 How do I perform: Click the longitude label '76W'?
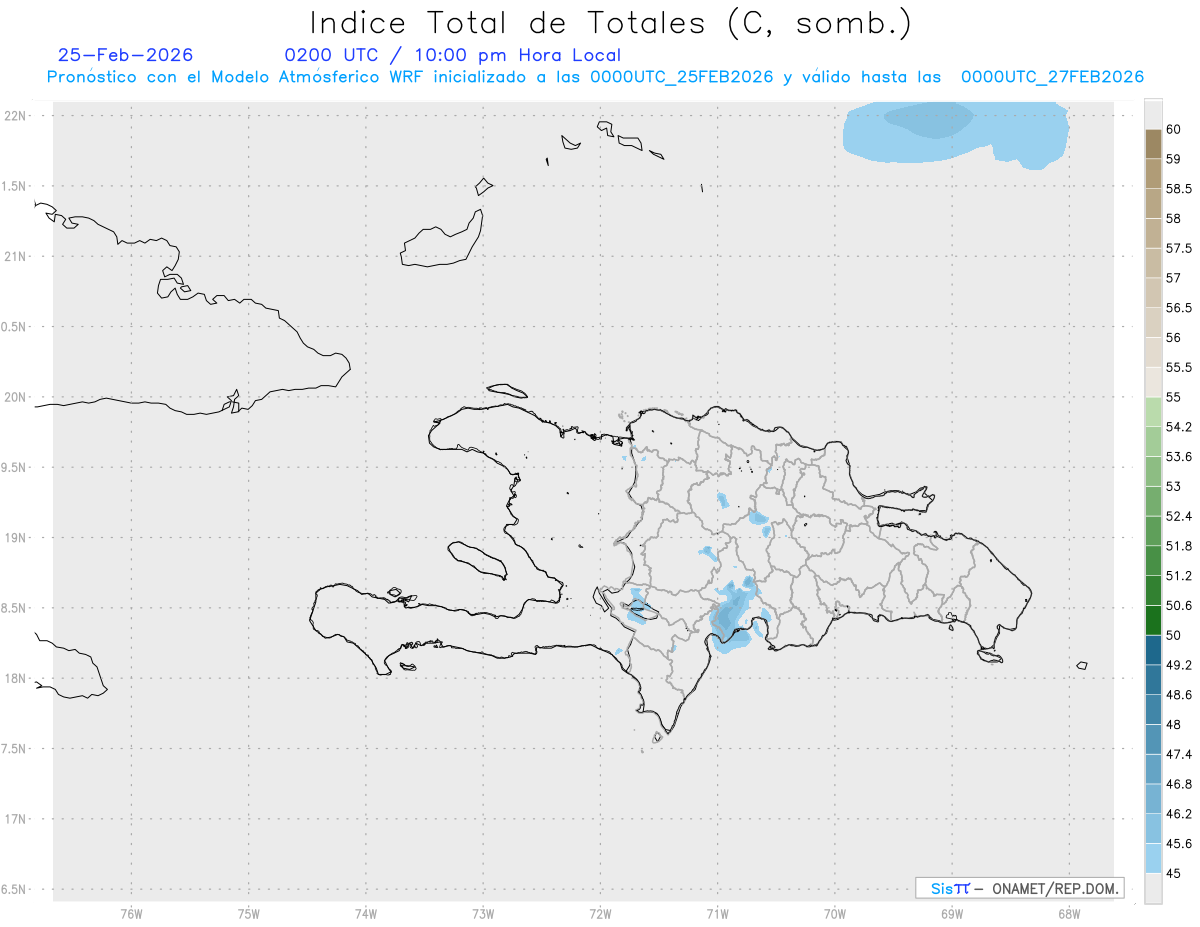pyautogui.click(x=131, y=913)
